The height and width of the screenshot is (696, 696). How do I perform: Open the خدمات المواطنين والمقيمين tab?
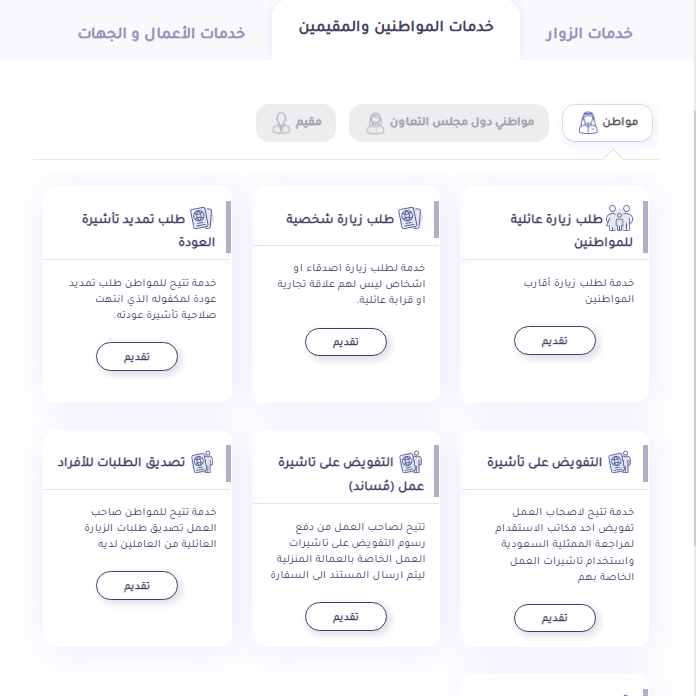396,27
